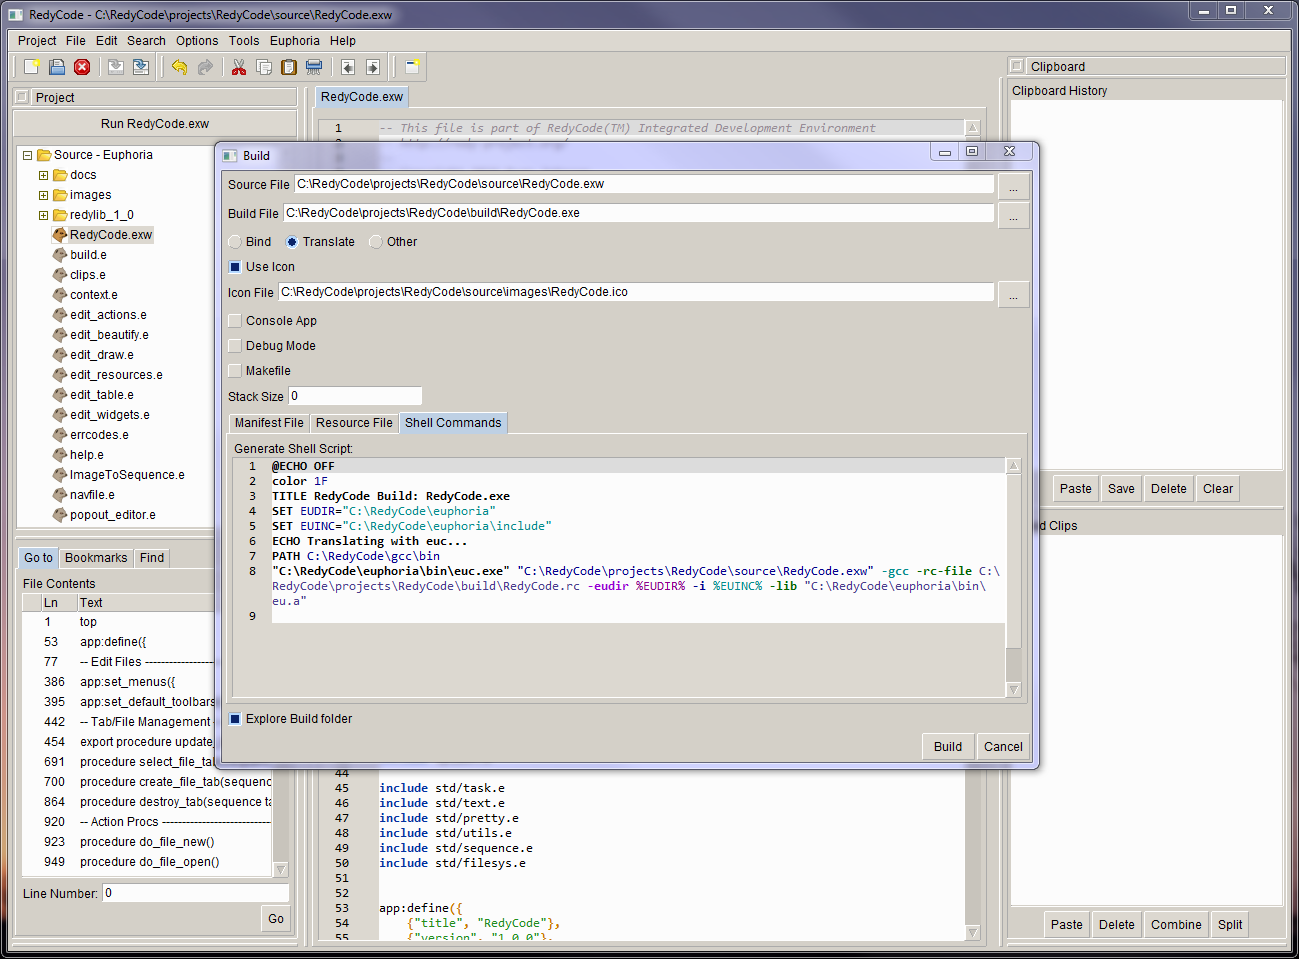Select the Bind radio button
The width and height of the screenshot is (1299, 959).
click(235, 242)
